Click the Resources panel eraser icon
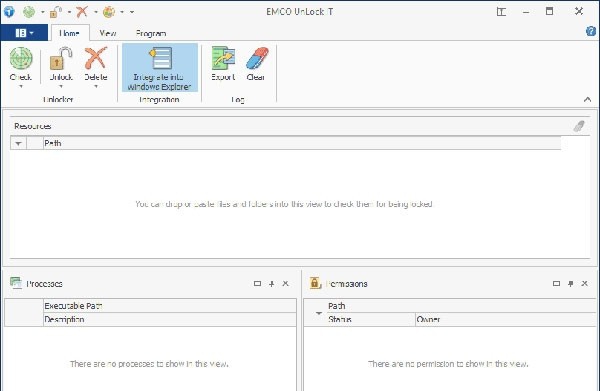600x391 pixels. coord(579,126)
